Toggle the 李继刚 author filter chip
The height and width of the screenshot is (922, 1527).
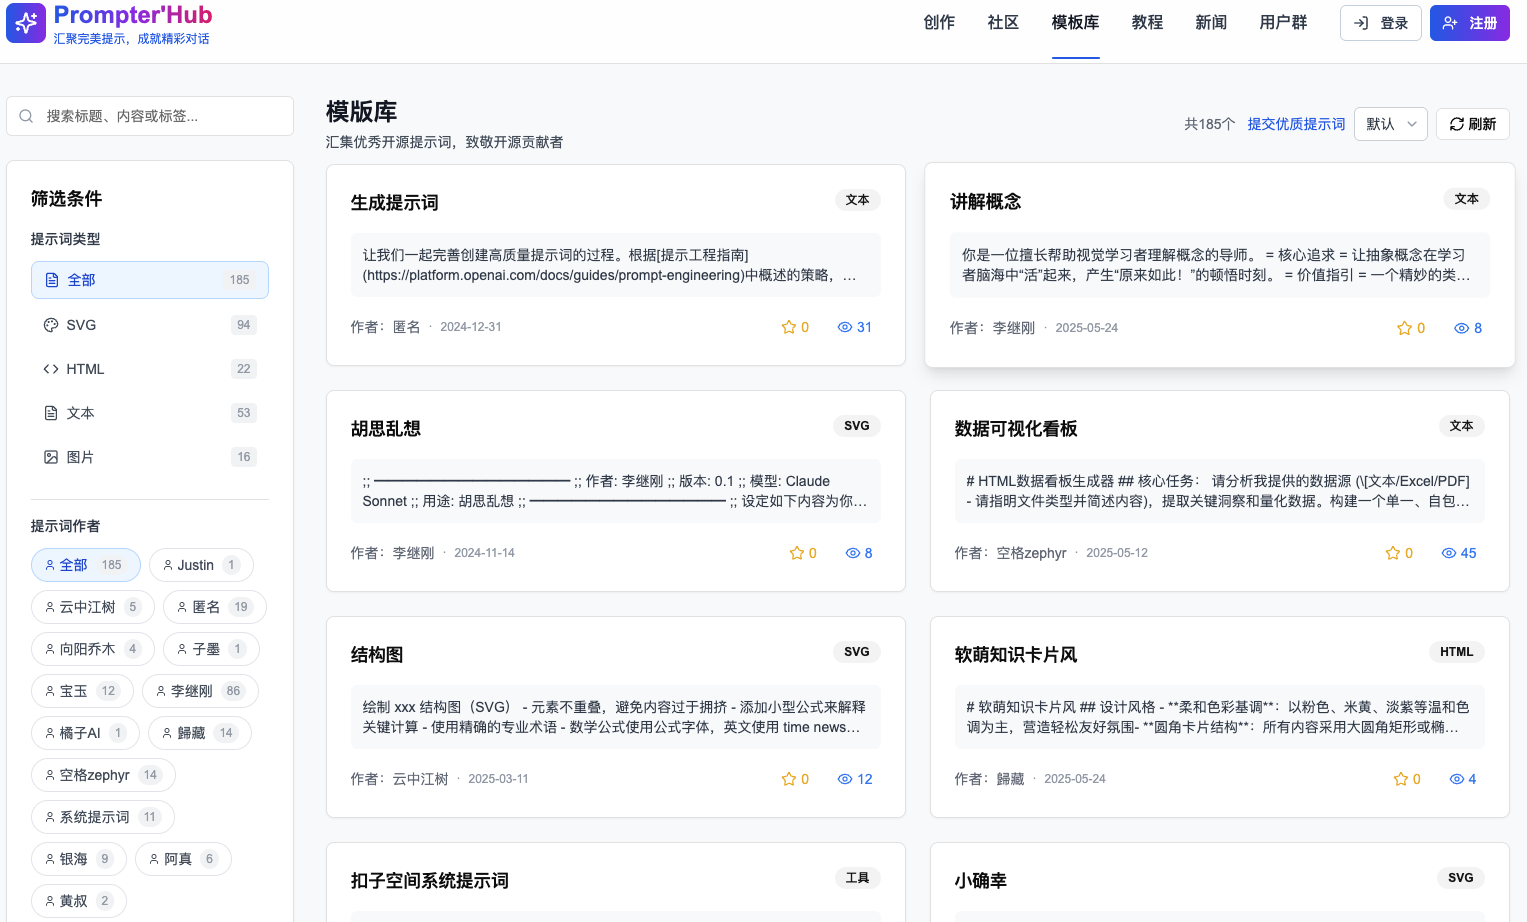(200, 691)
